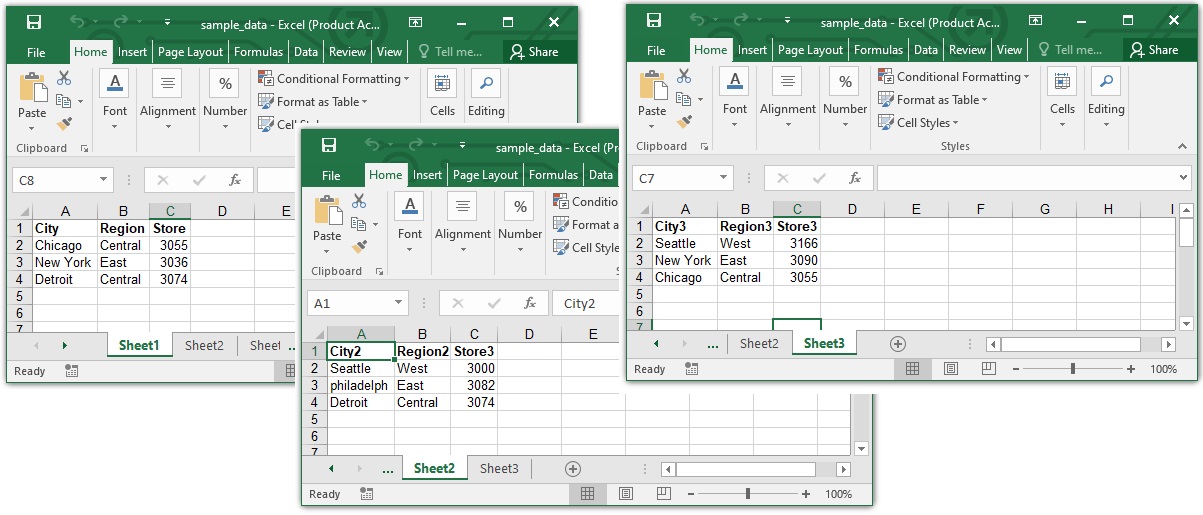
Task: Click the Save icon in the rightmost Excel window
Action: point(654,21)
